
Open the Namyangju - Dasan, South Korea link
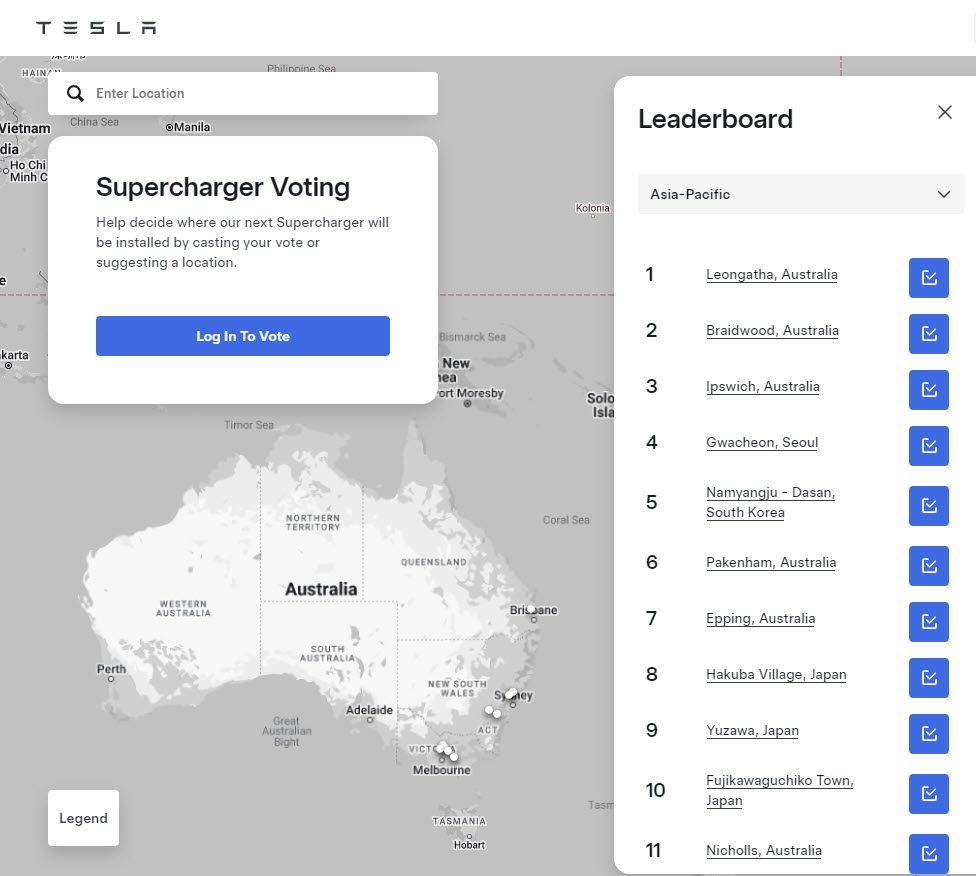point(770,502)
